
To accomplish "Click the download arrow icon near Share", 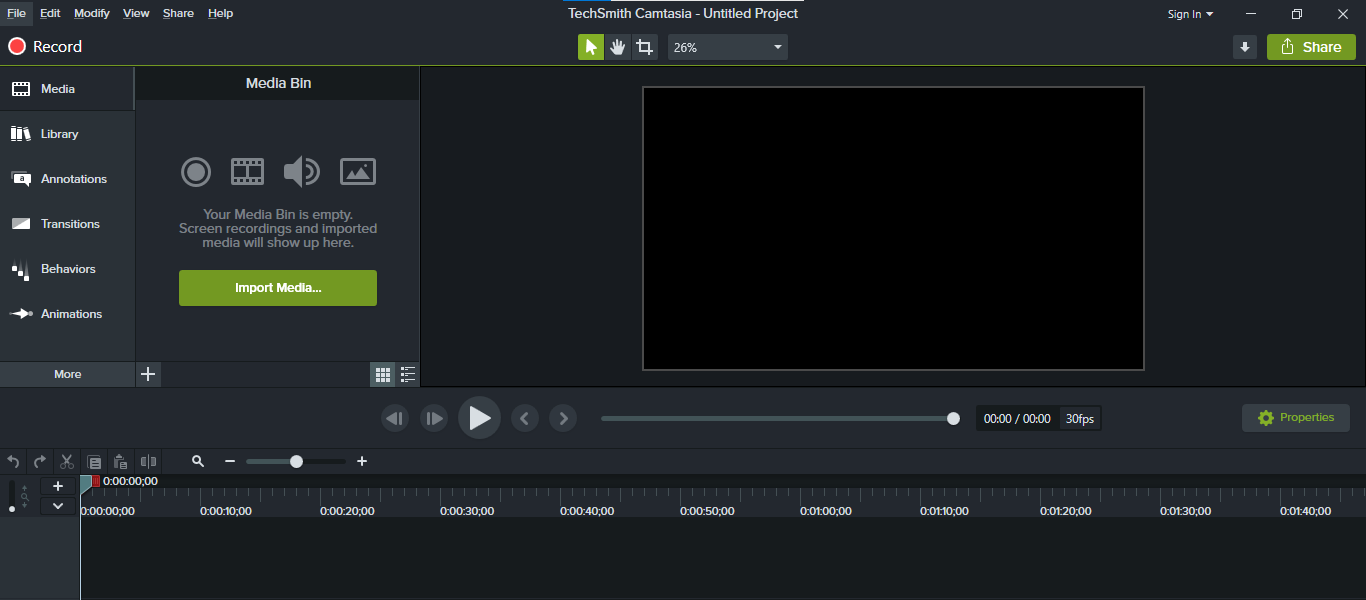I will click(x=1245, y=47).
